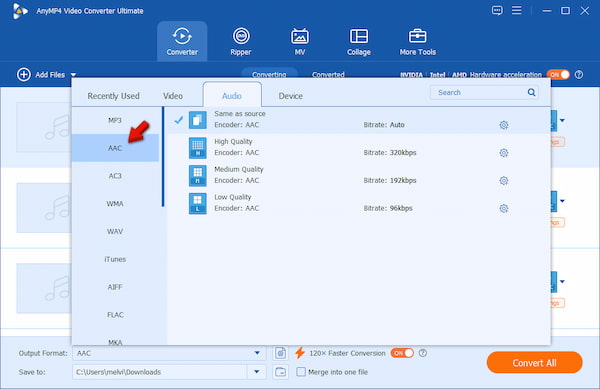Viewport: 600px width, 389px height.
Task: Select WMA format in sidebar
Action: [115, 204]
